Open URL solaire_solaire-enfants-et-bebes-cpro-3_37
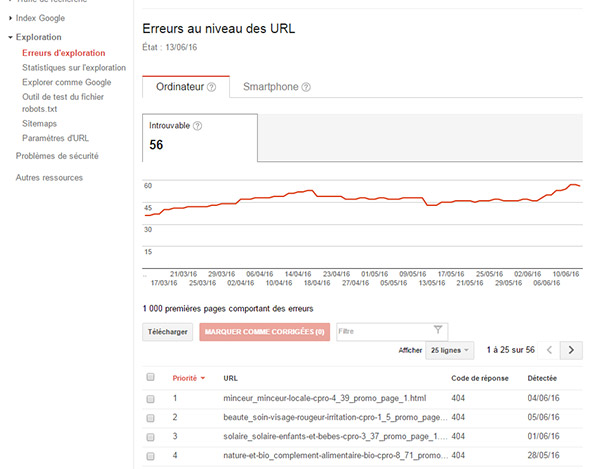This screenshot has width=600, height=469. pos(335,436)
